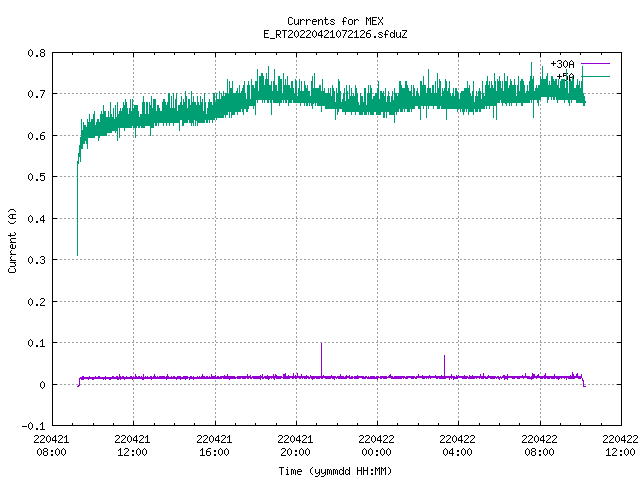Click the y-axis tick value 0.8
Image resolution: width=640 pixels, height=480 pixels.
coord(36,53)
